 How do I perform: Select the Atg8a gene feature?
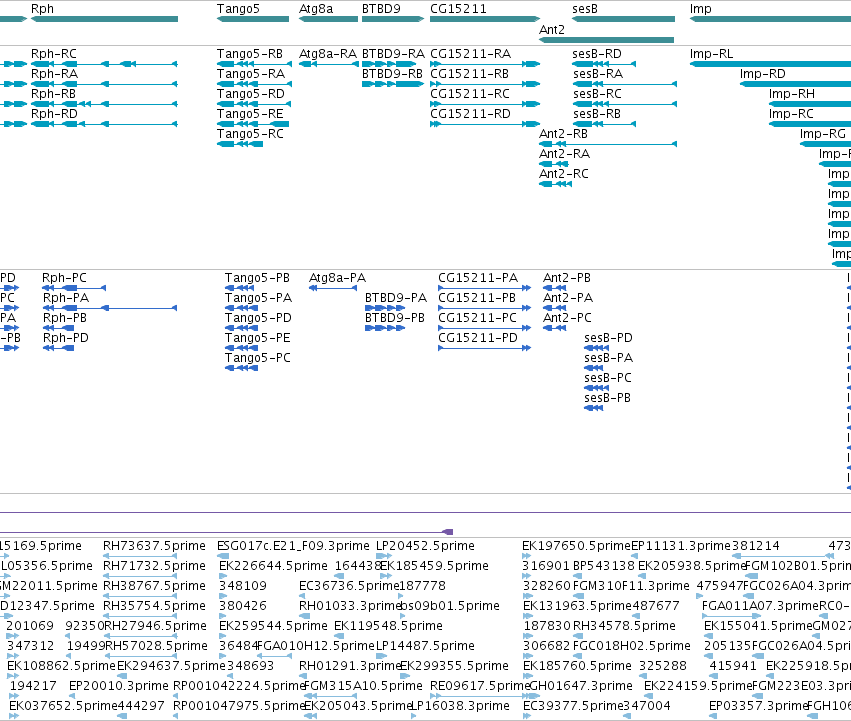coord(328,19)
